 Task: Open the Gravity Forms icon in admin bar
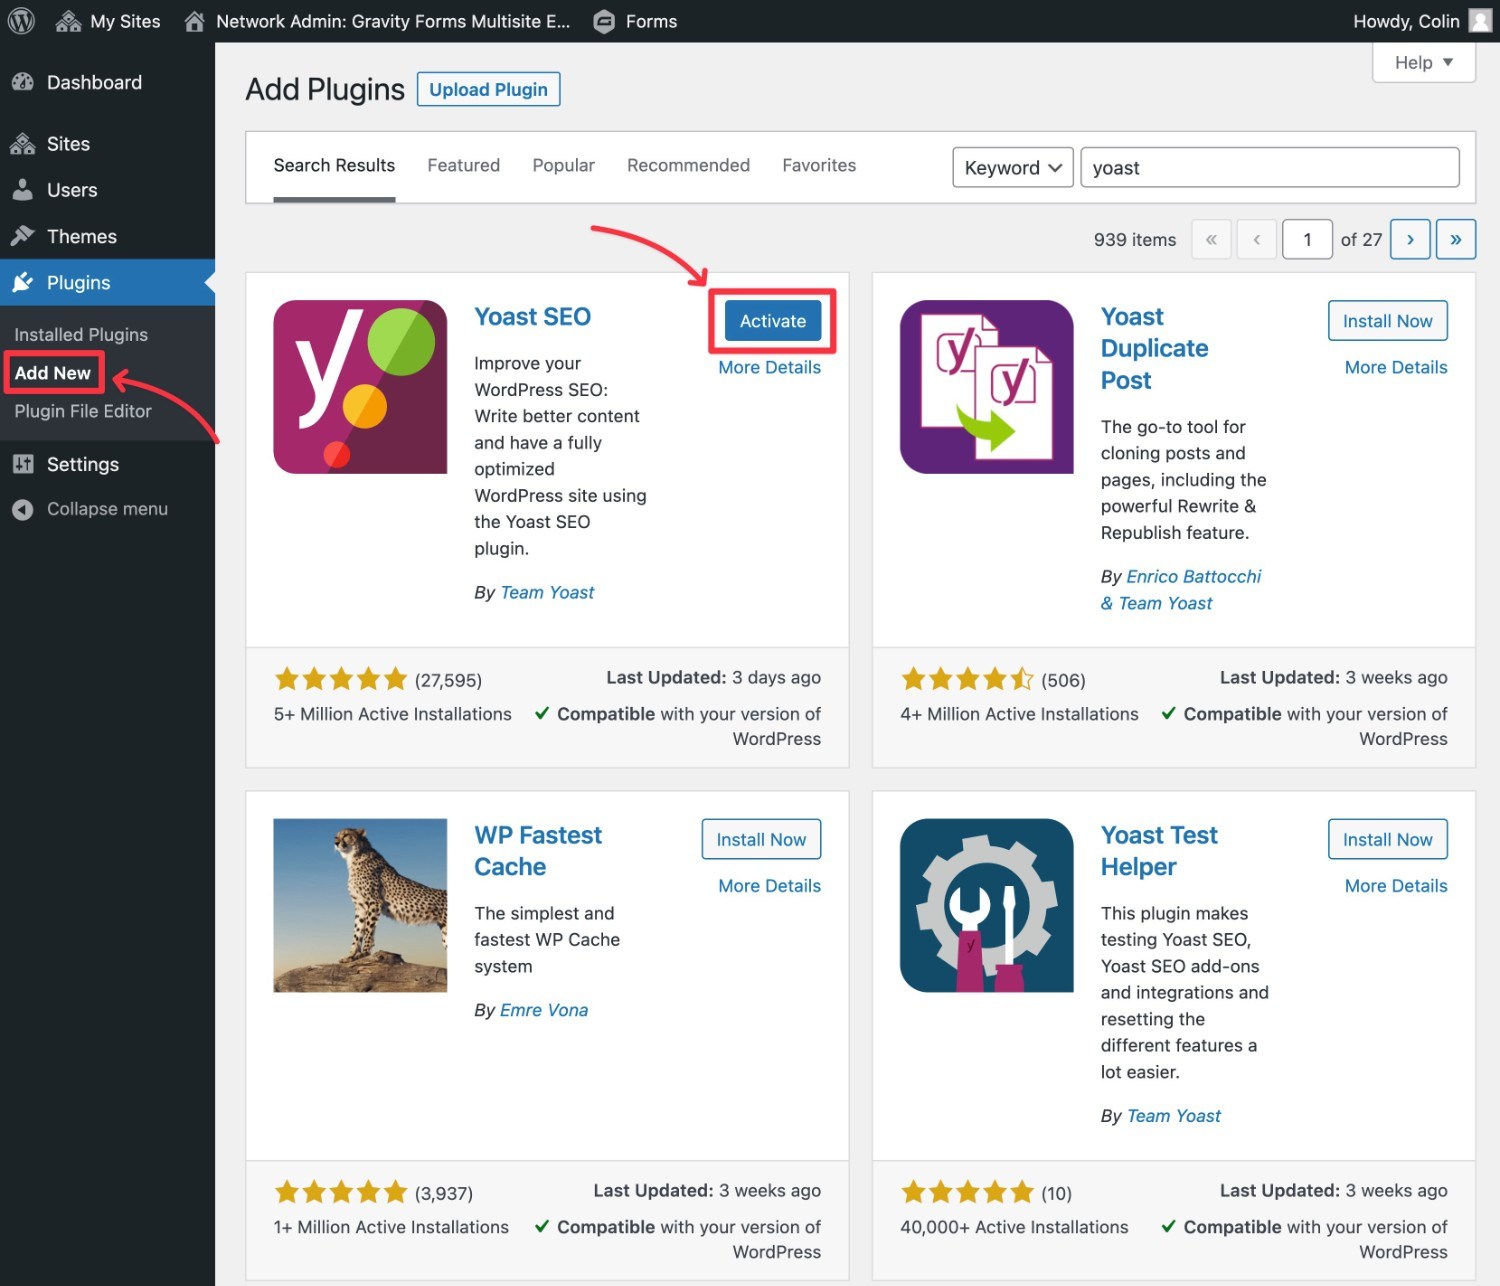[x=604, y=21]
